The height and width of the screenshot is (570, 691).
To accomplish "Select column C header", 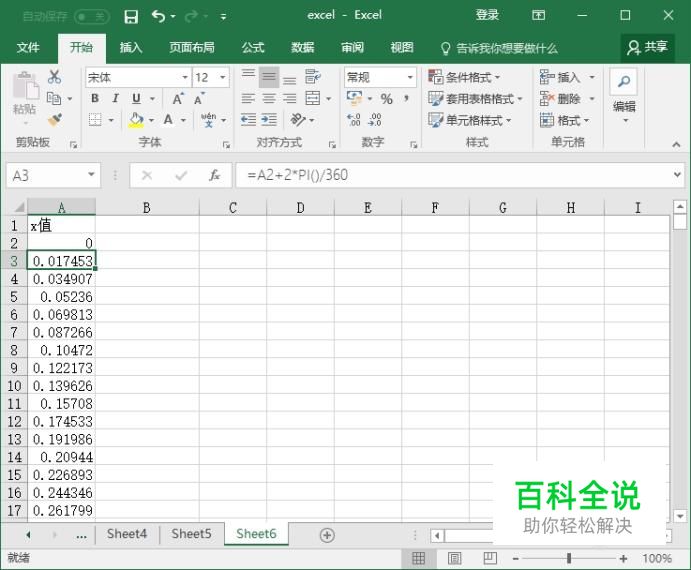I will pos(233,207).
